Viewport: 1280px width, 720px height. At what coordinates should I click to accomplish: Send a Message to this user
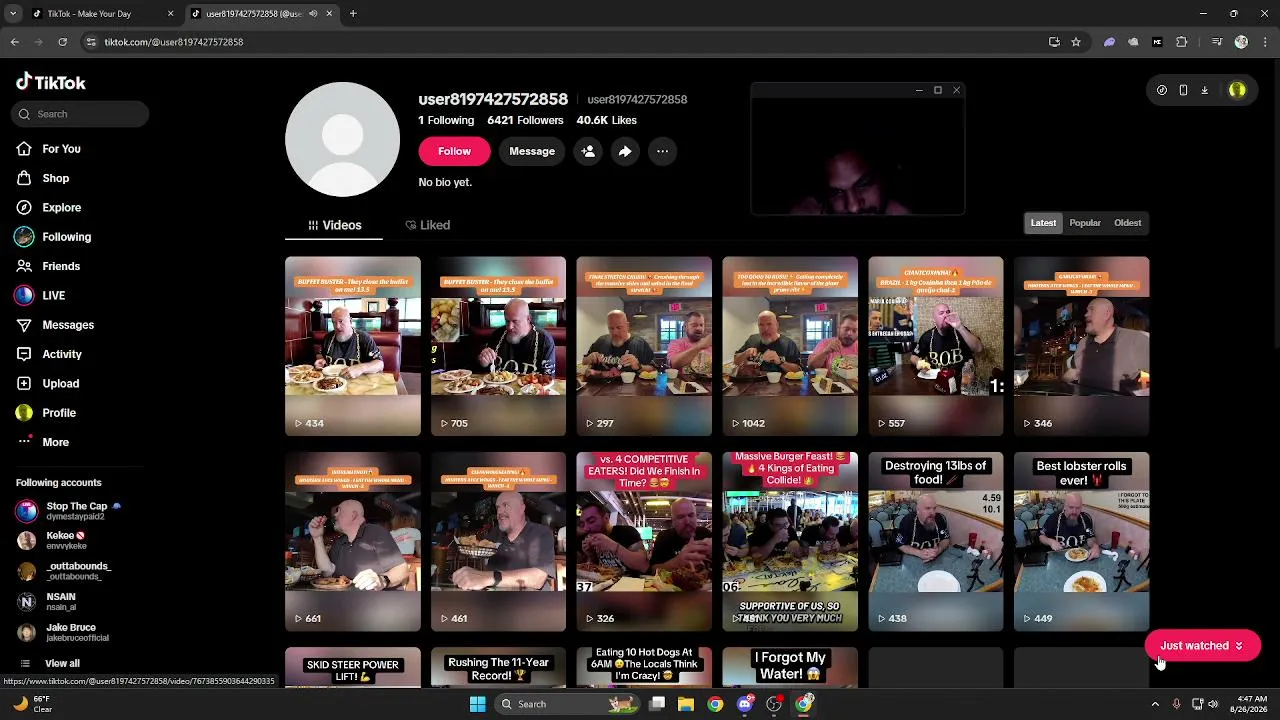click(x=532, y=151)
